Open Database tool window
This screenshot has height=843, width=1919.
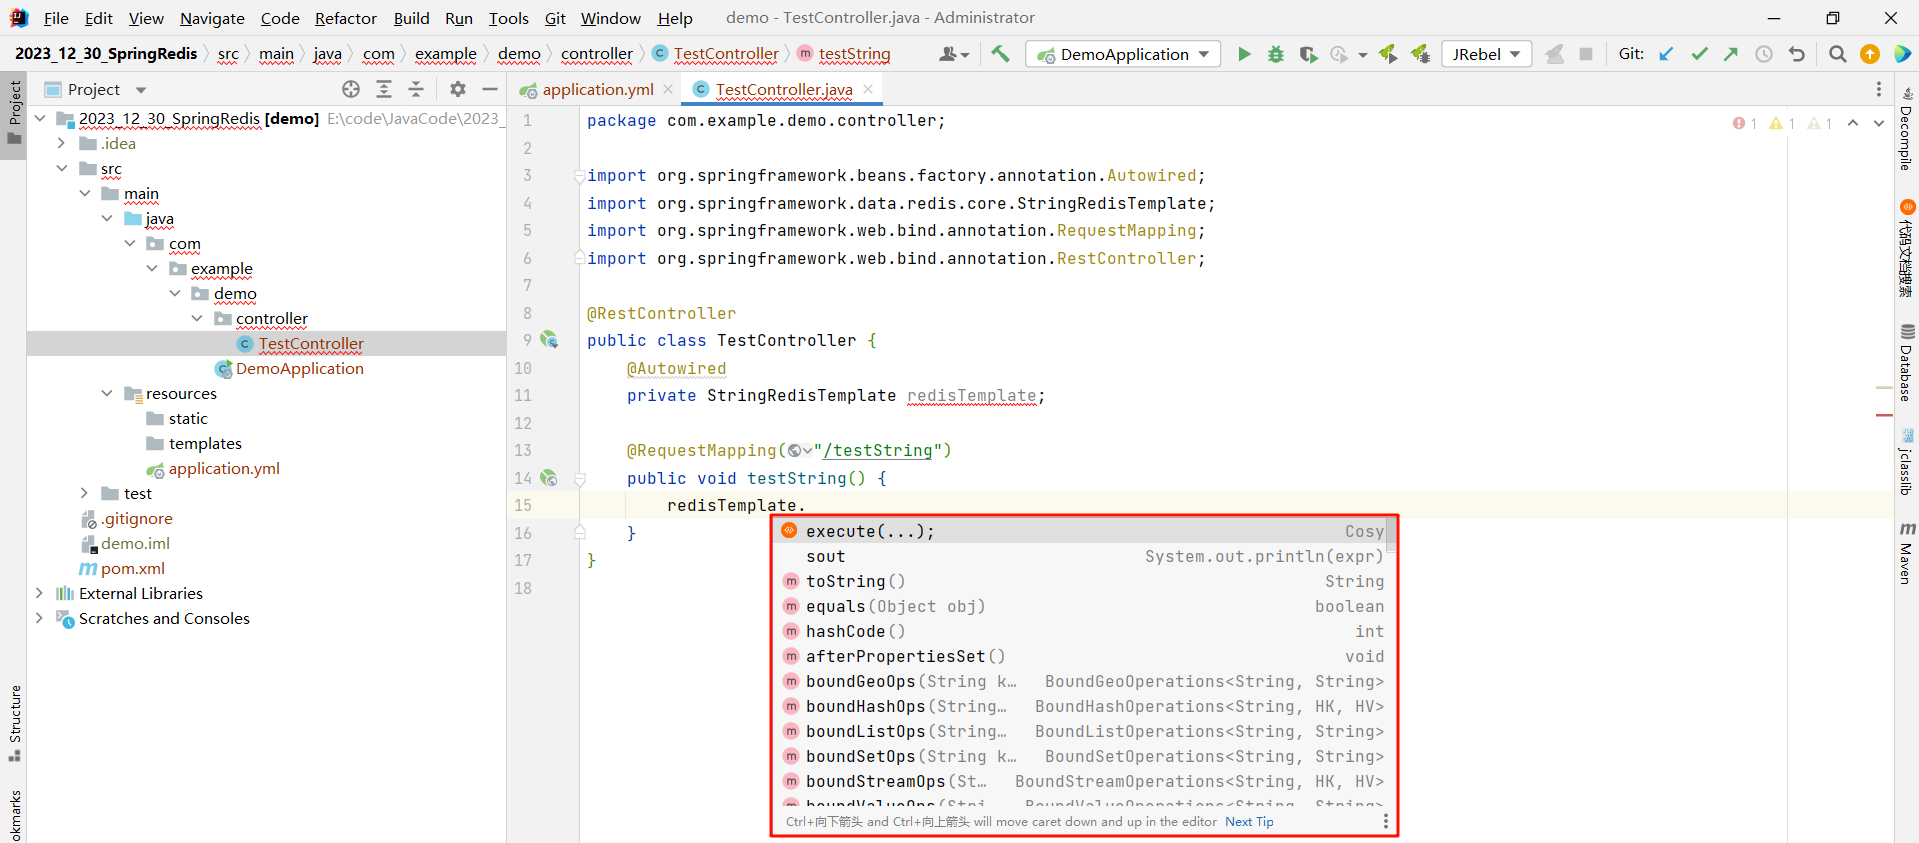[x=1906, y=362]
